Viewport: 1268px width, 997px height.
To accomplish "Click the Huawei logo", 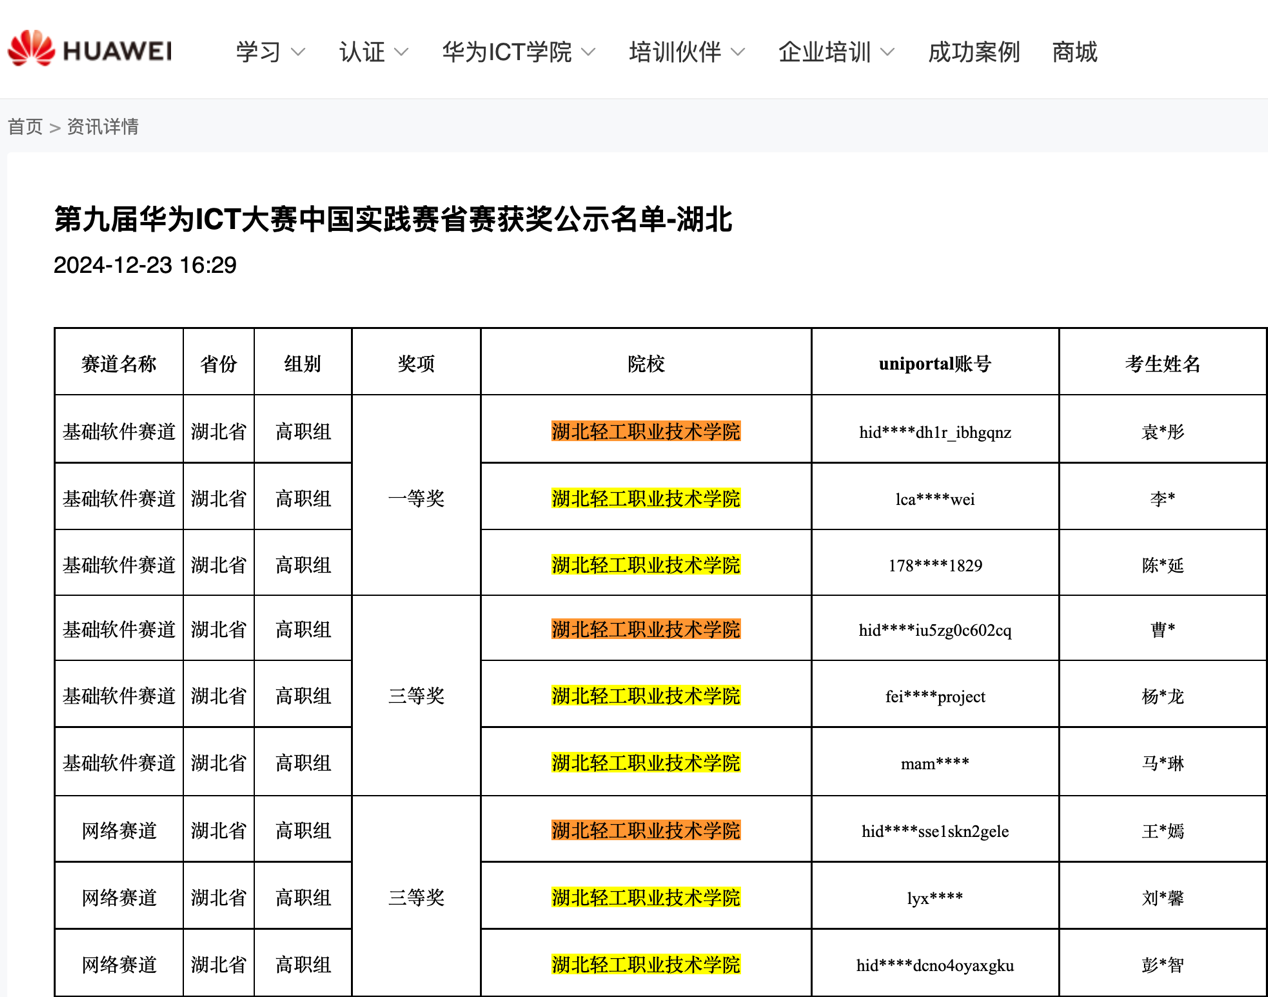I will (x=90, y=50).
